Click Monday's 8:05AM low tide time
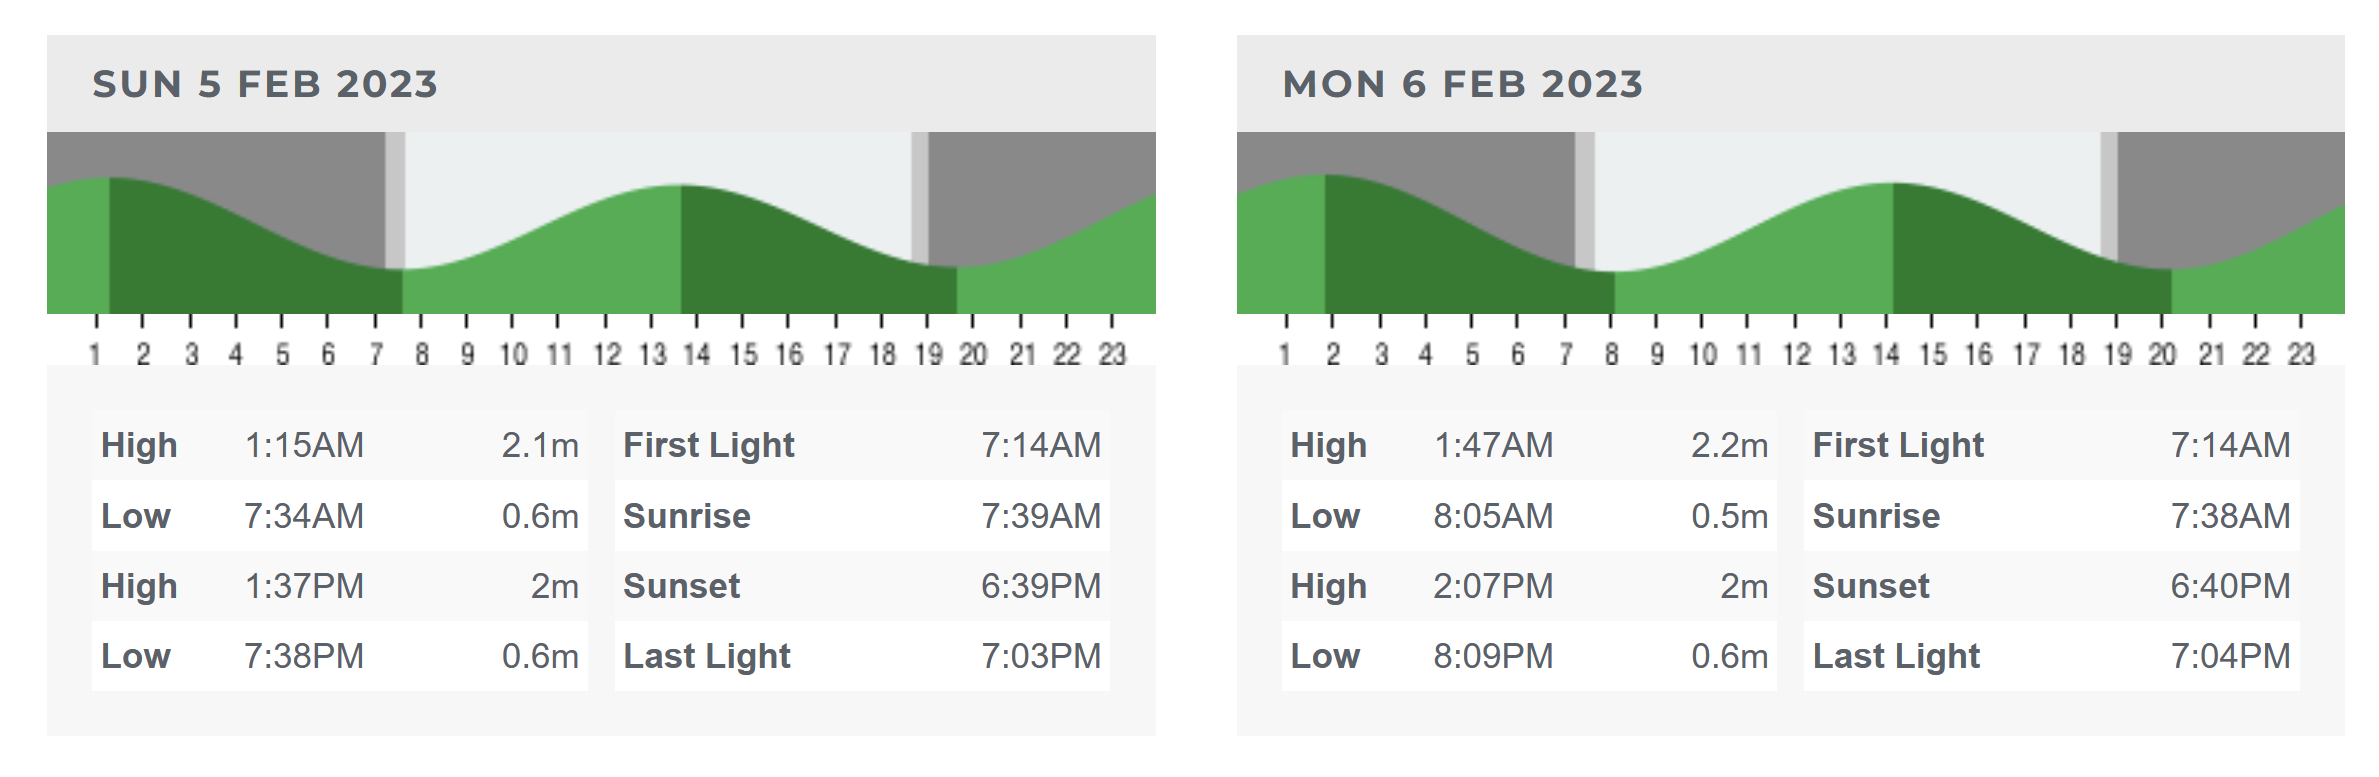This screenshot has width=2379, height=777. pyautogui.click(x=1493, y=516)
